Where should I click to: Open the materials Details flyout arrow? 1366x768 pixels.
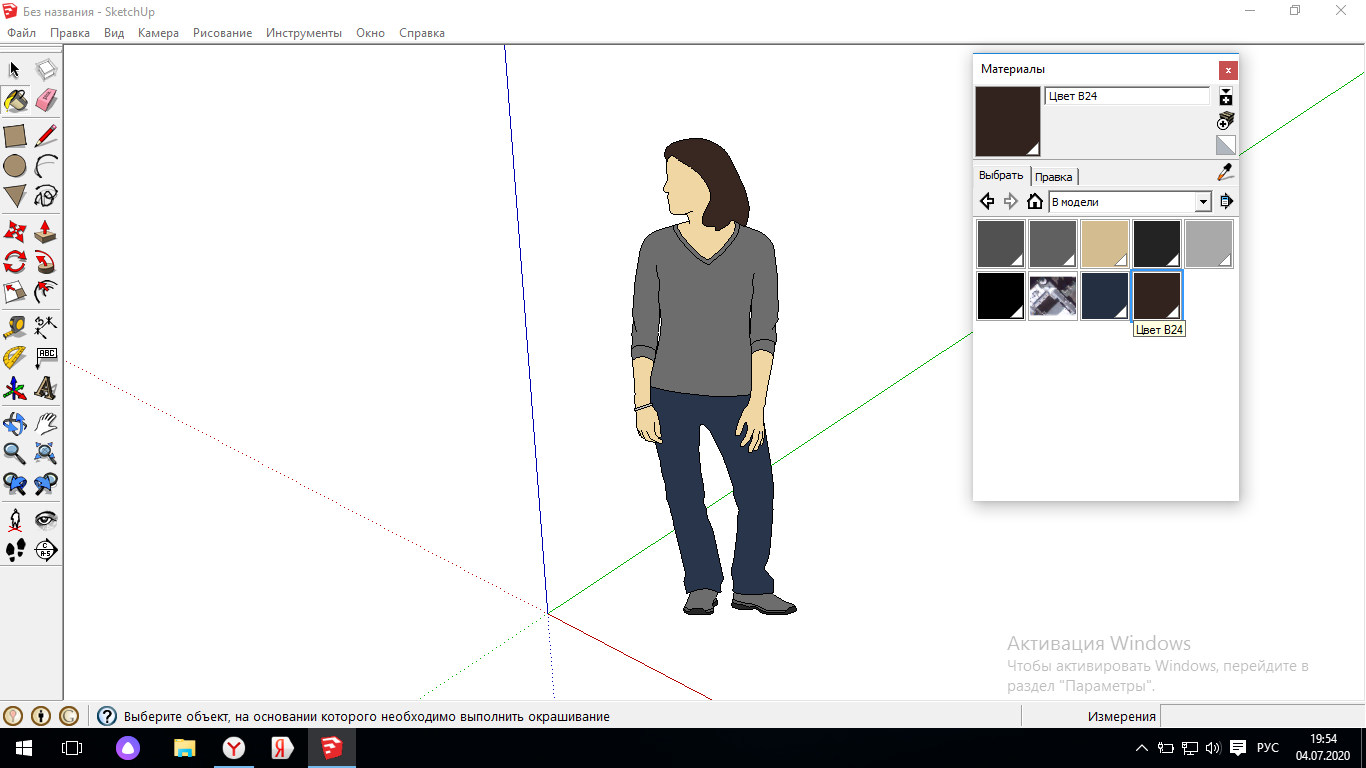tap(1226, 201)
